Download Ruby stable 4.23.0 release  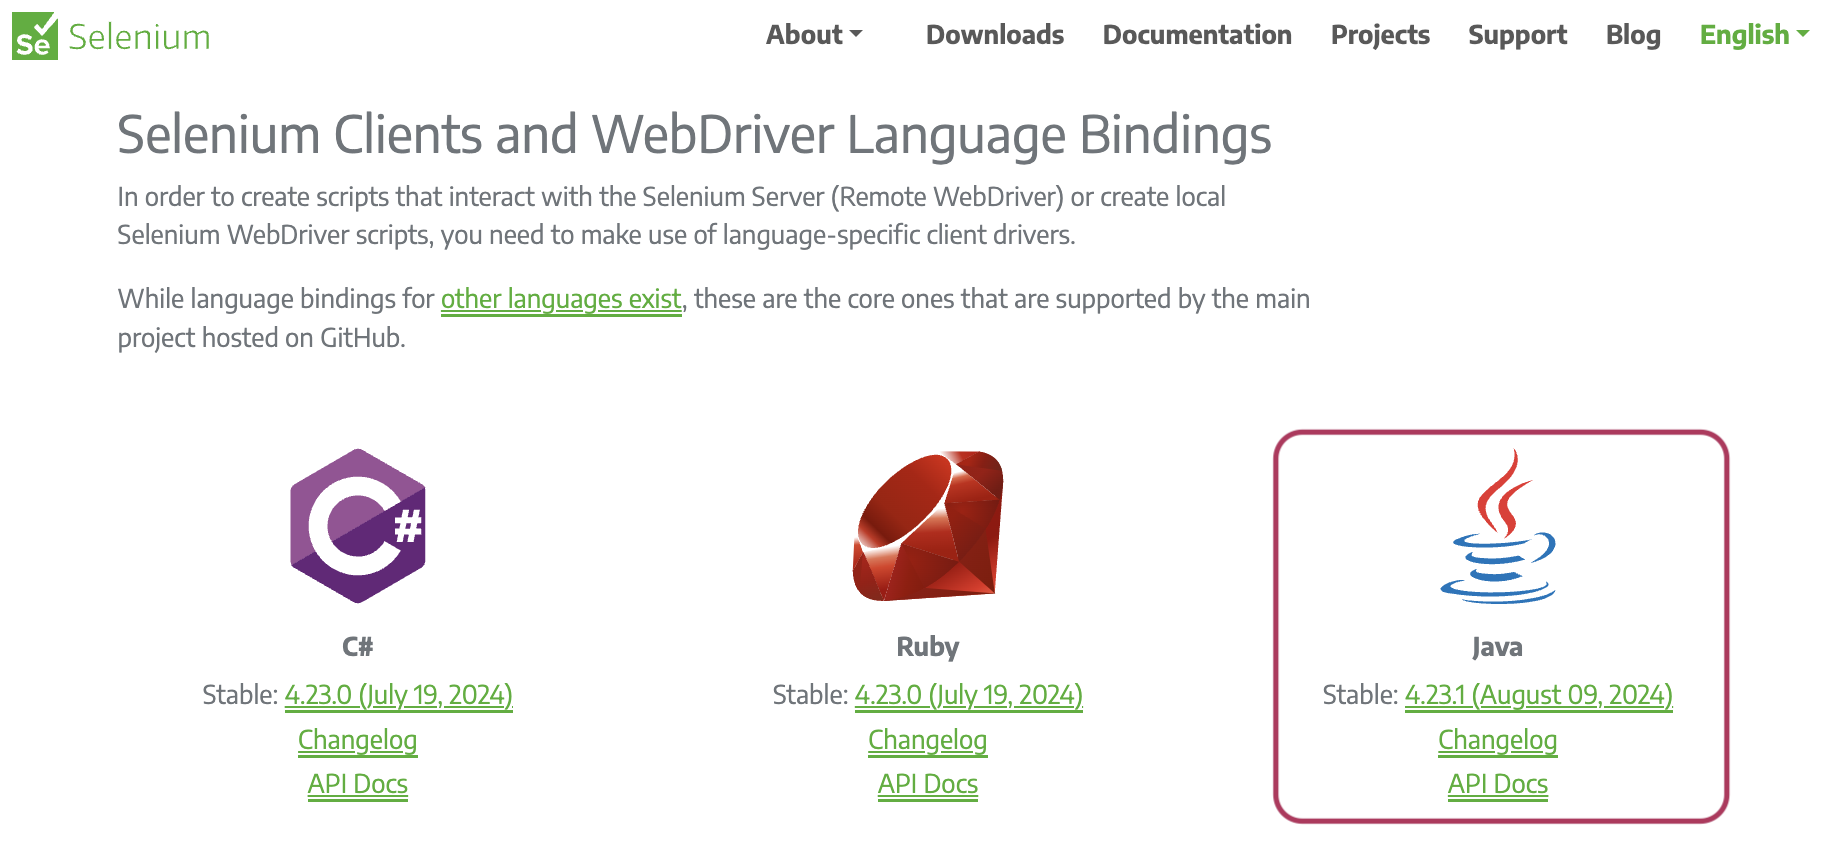(x=968, y=695)
